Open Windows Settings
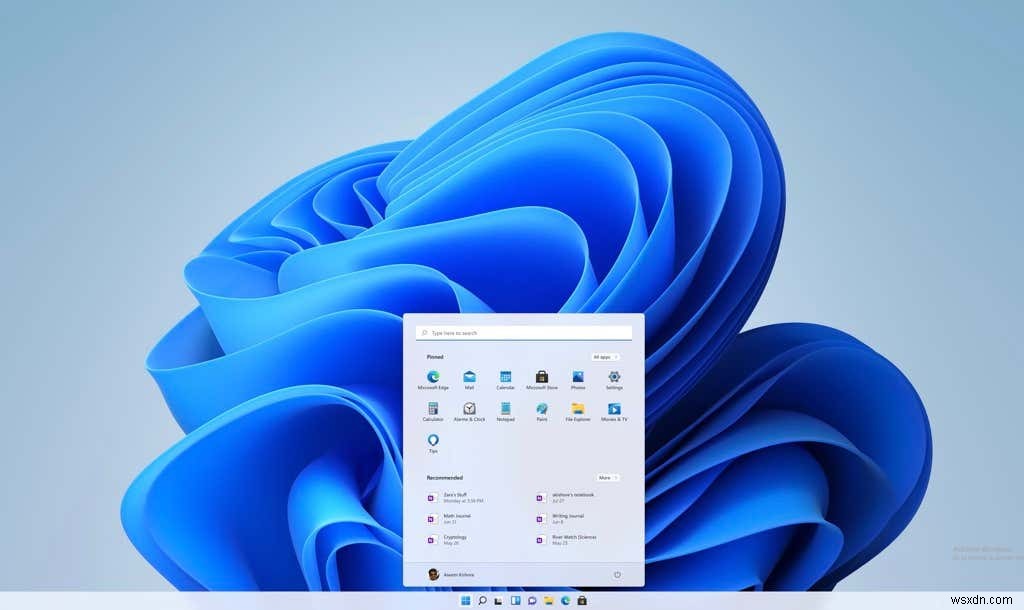 coord(613,378)
